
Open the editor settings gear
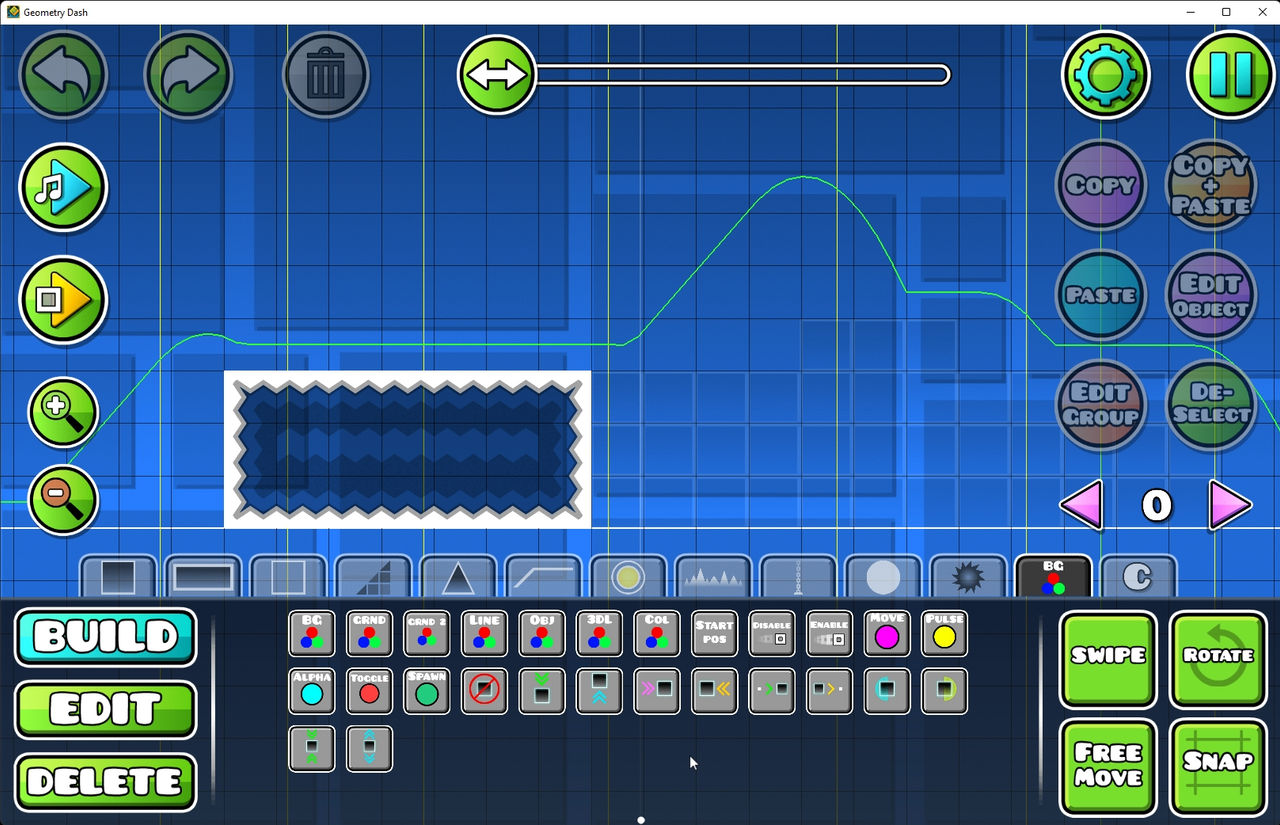pos(1106,75)
